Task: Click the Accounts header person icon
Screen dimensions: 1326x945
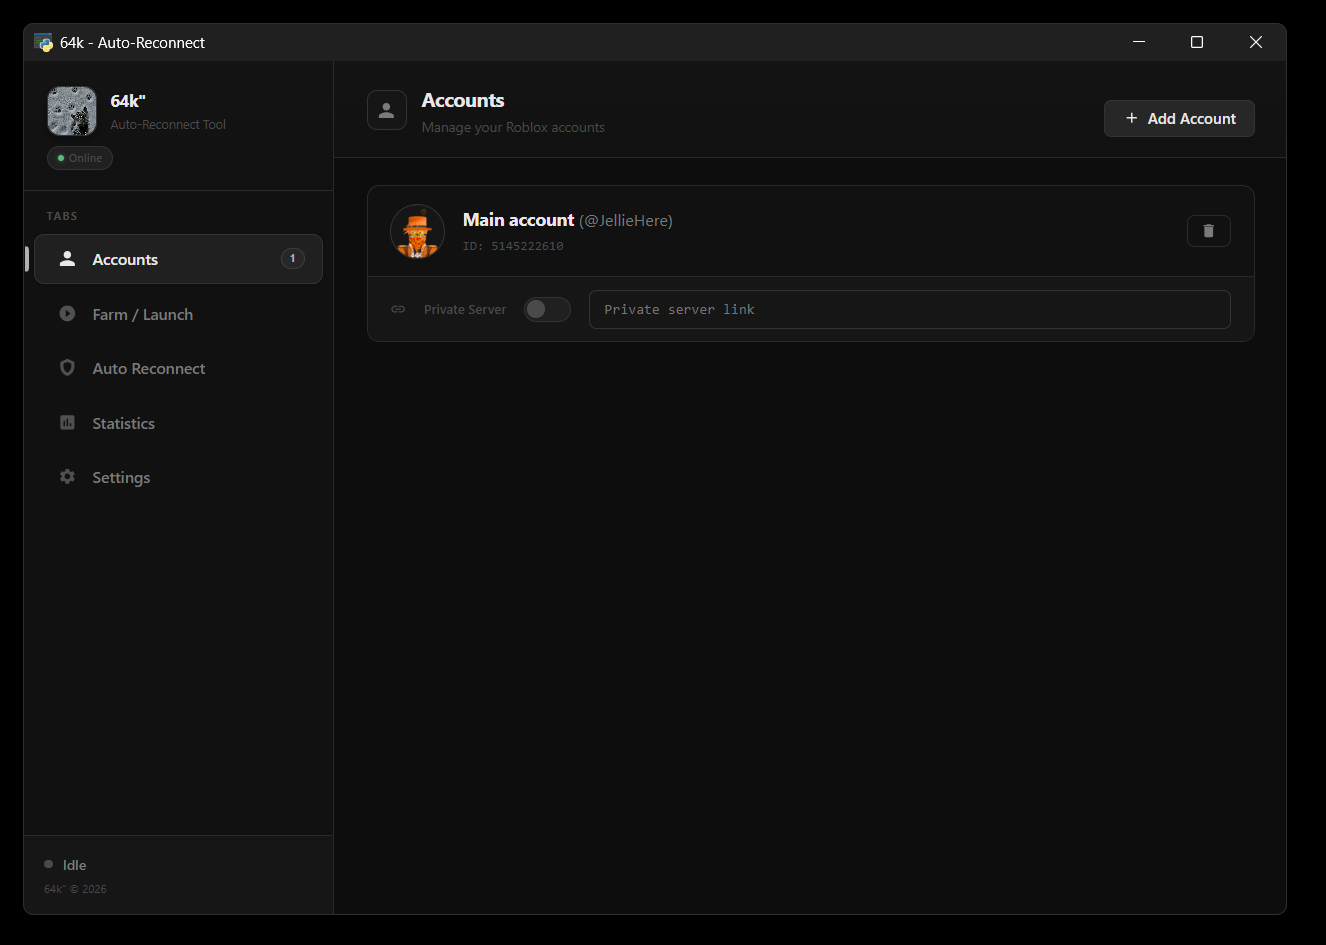Action: tap(387, 110)
